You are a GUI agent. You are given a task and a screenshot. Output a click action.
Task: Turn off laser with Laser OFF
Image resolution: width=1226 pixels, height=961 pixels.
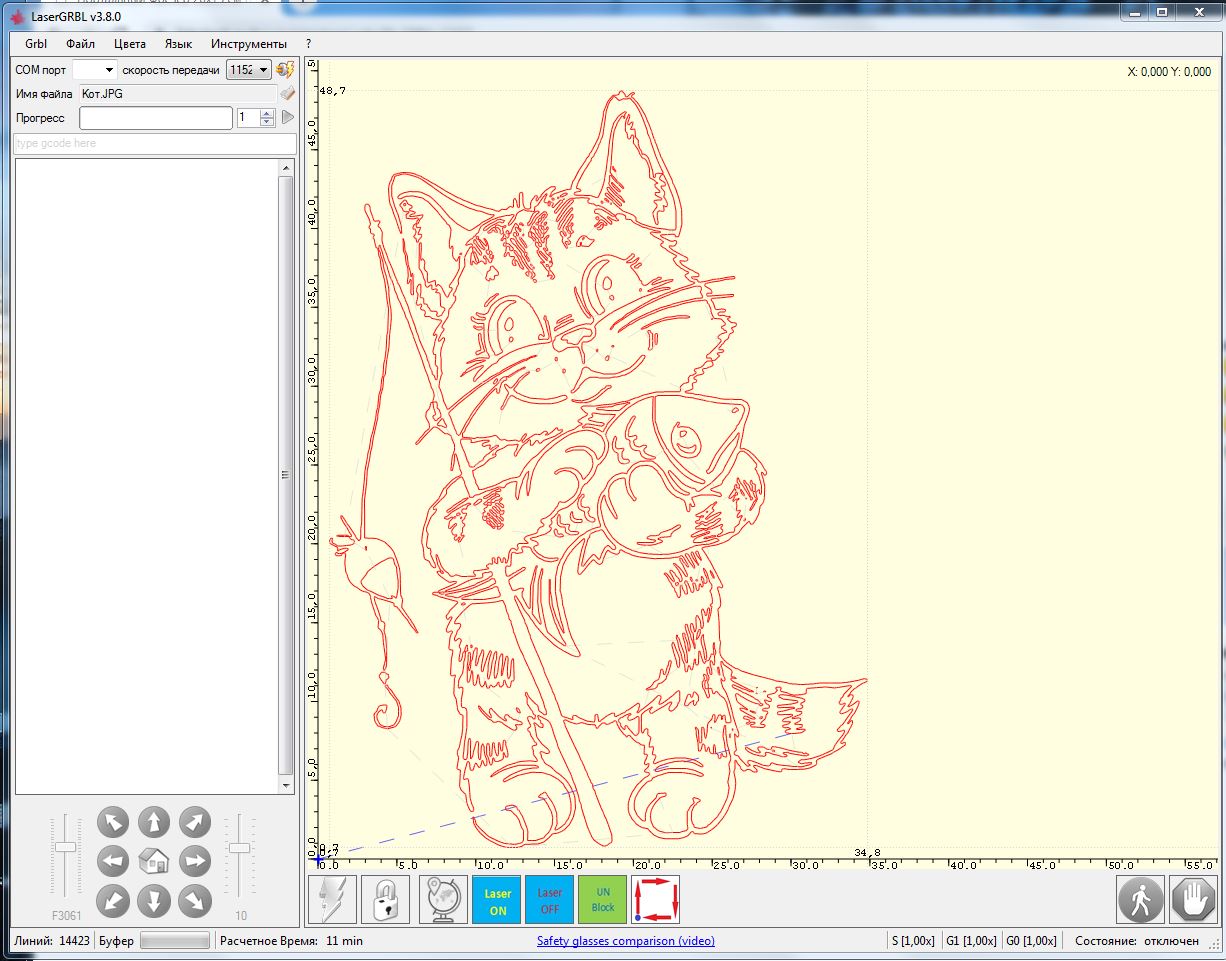[549, 900]
